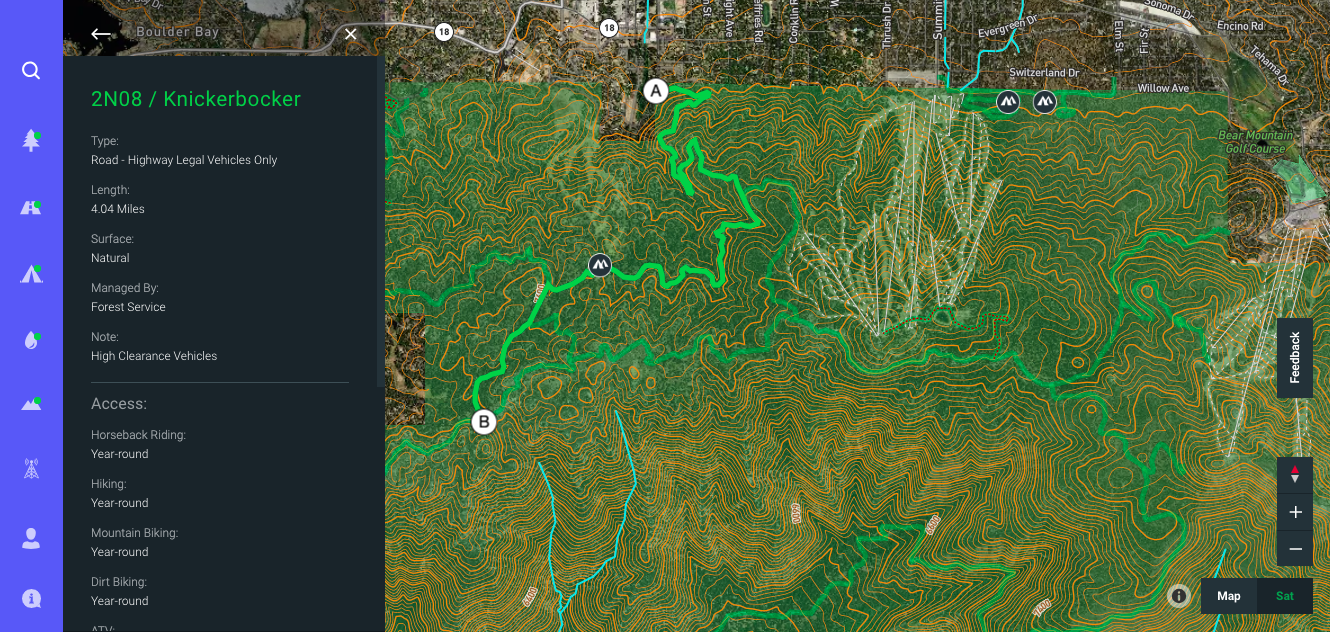1330x632 pixels.
Task: Select the radio tower sidebar icon
Action: click(x=31, y=468)
